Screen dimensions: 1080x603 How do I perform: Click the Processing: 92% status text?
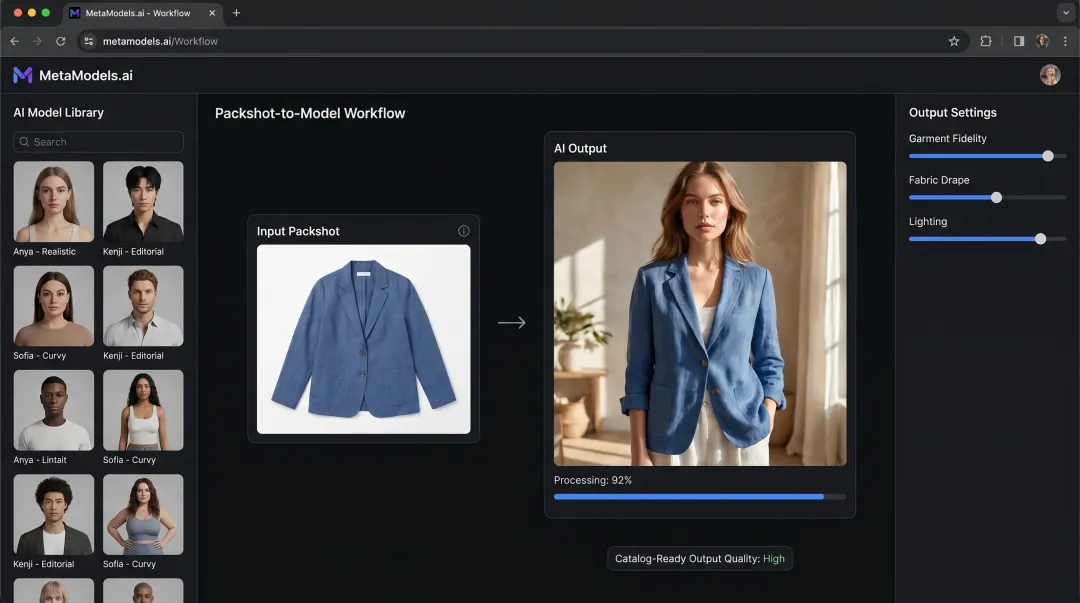tap(593, 480)
